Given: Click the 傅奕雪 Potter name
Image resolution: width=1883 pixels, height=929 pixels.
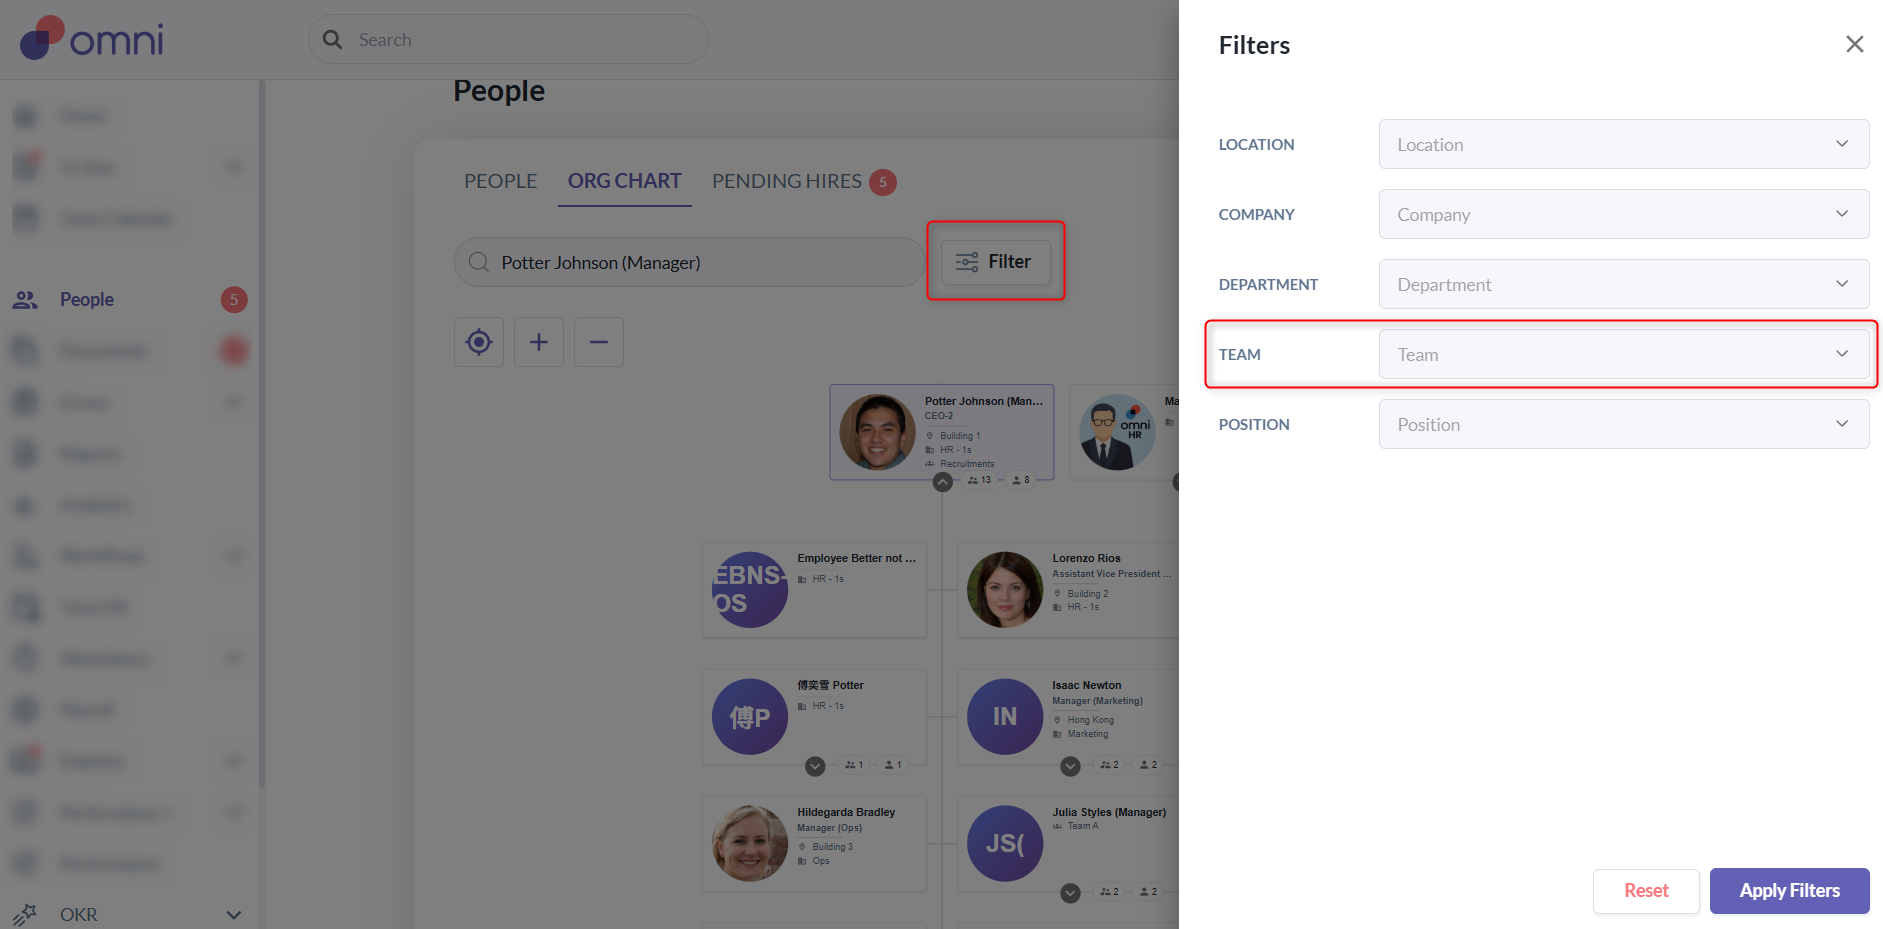Looking at the screenshot, I should [830, 686].
